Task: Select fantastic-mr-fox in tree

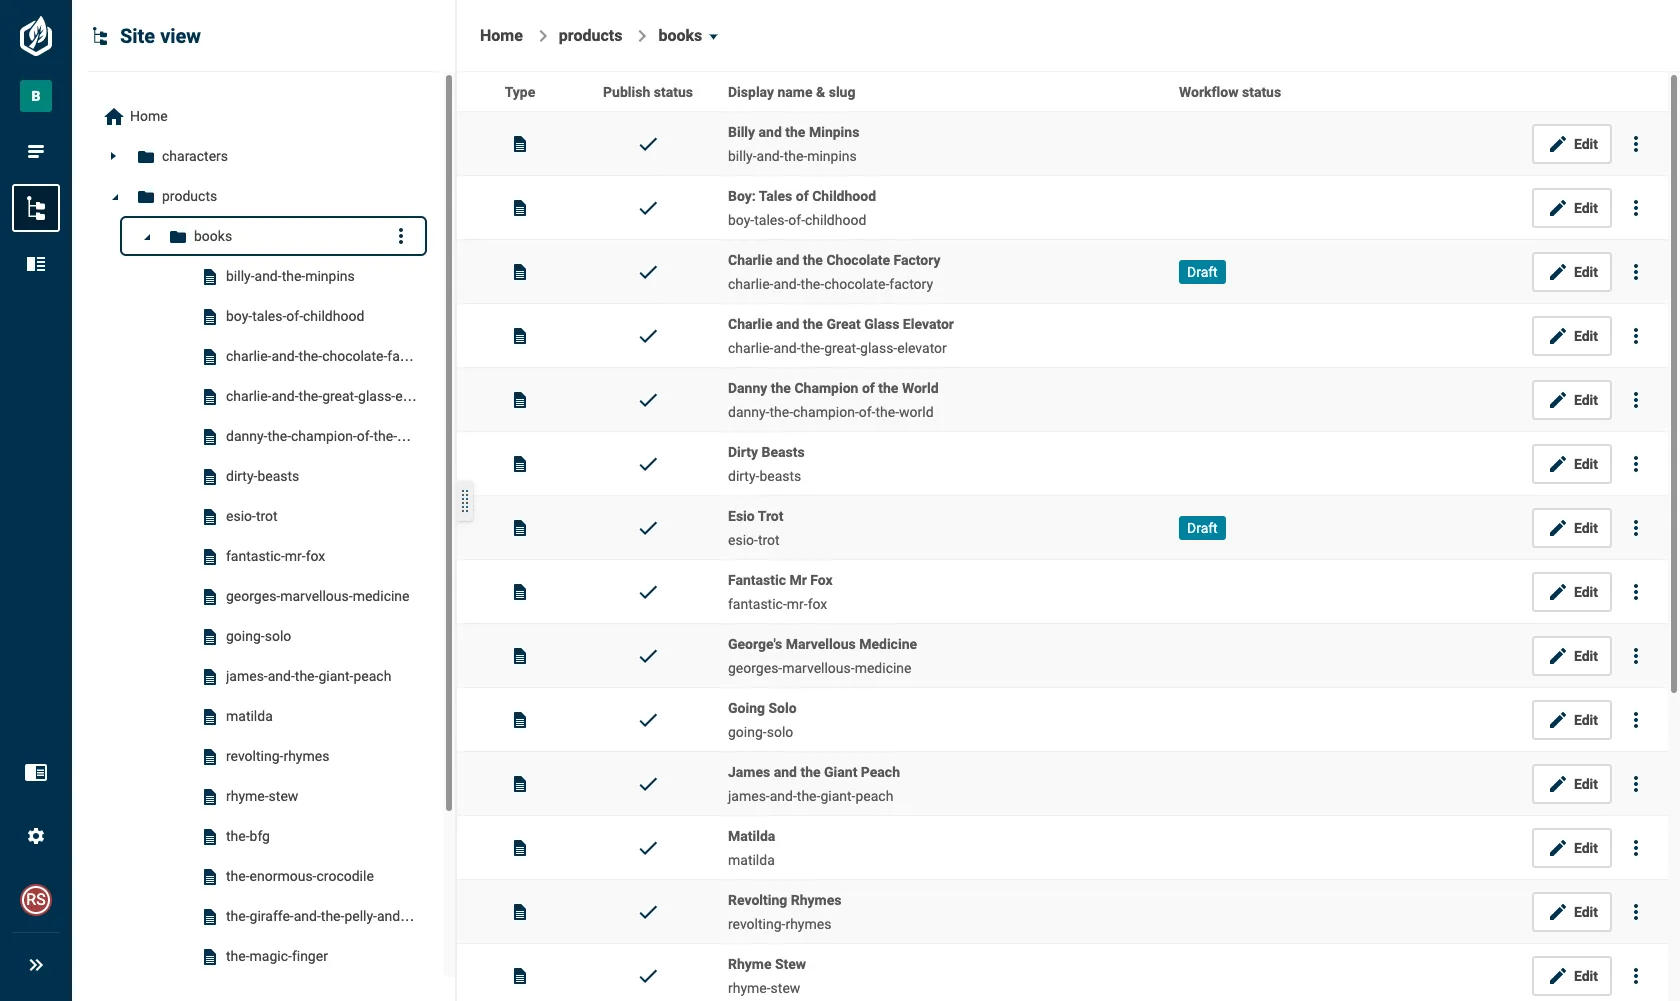Action: tap(275, 556)
